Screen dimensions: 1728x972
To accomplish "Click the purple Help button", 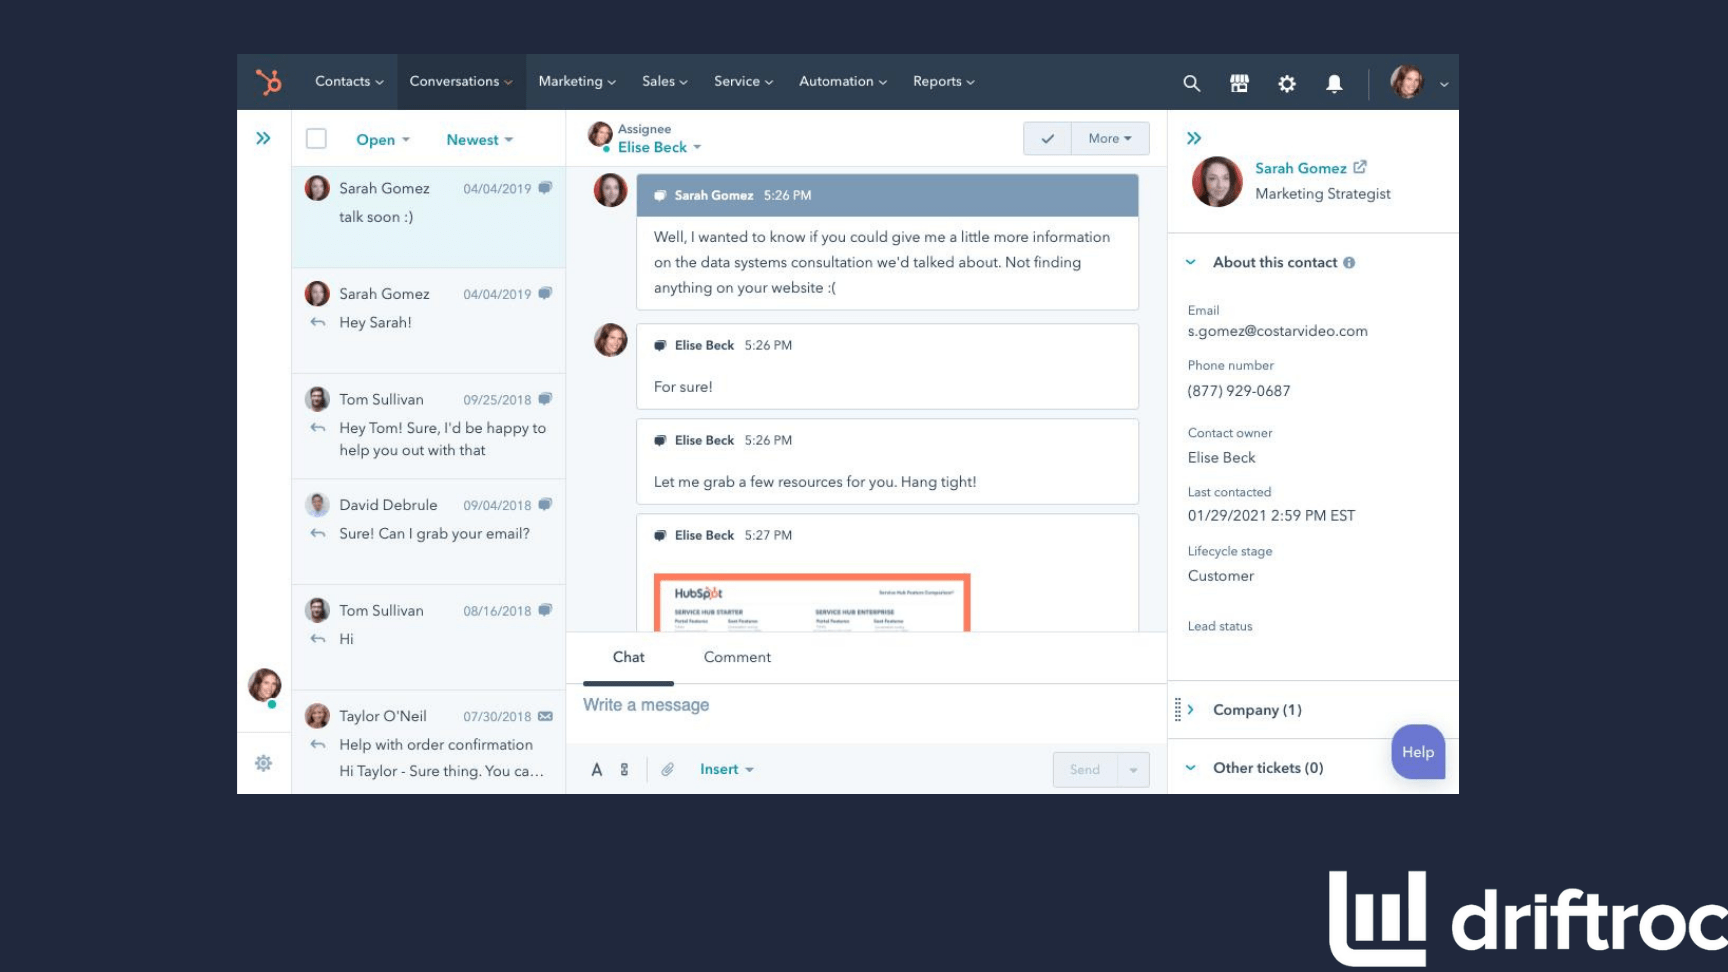I will click(x=1417, y=752).
